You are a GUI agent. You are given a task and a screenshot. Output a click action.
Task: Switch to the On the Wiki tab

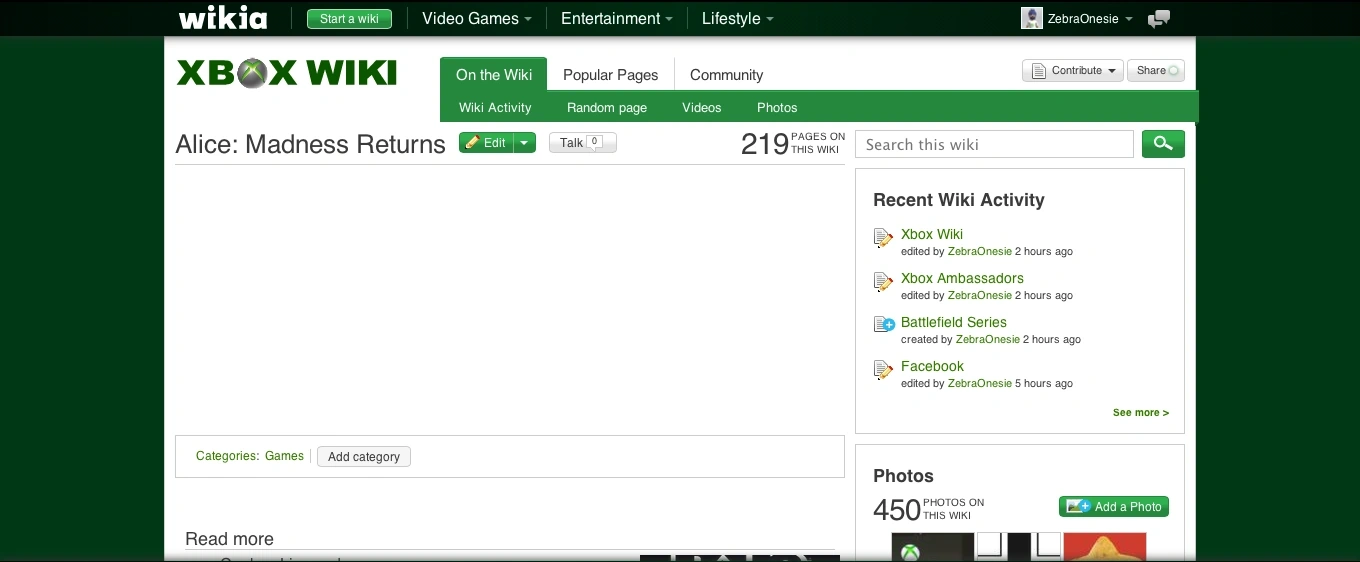[x=494, y=74]
